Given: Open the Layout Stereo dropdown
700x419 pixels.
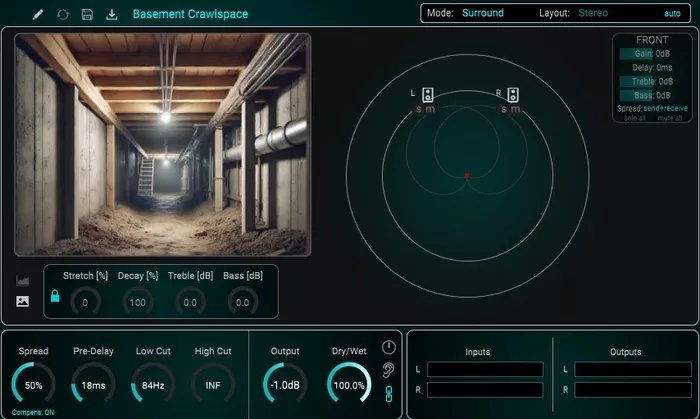Looking at the screenshot, I should [593, 13].
